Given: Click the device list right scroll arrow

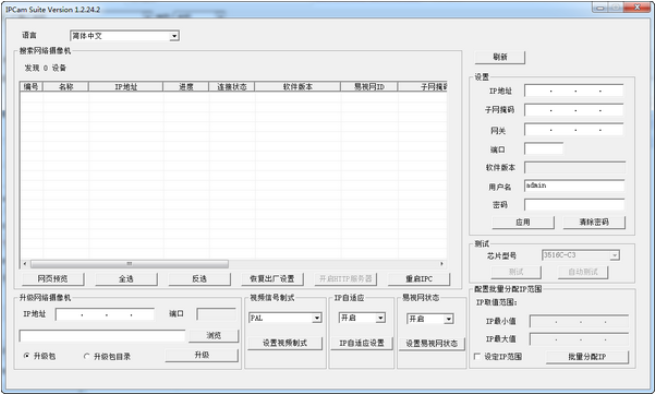Looking at the screenshot, I should tap(442, 264).
